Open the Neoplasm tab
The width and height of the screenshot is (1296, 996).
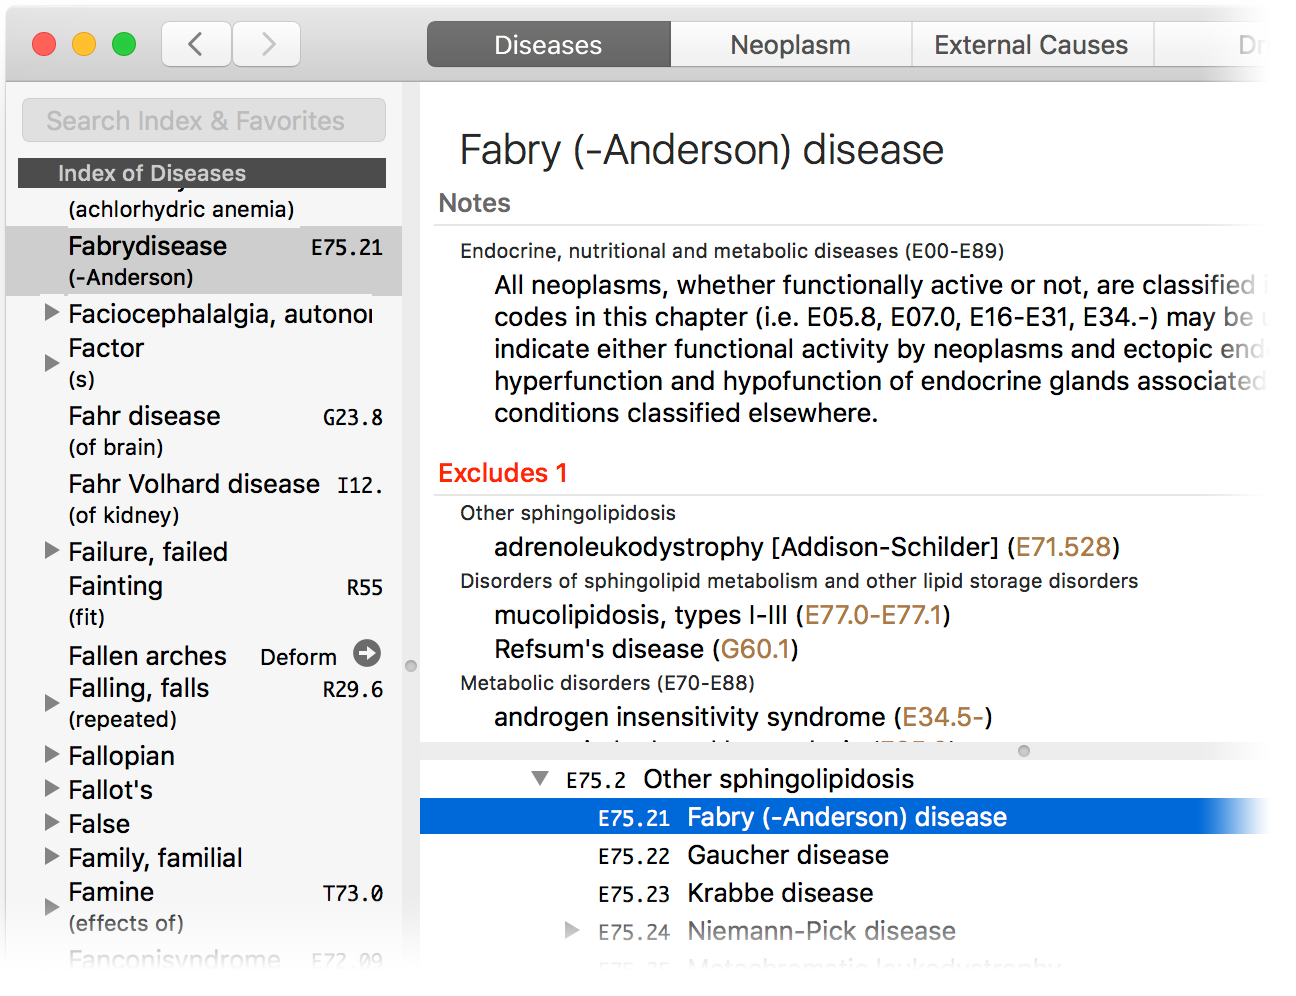point(790,45)
